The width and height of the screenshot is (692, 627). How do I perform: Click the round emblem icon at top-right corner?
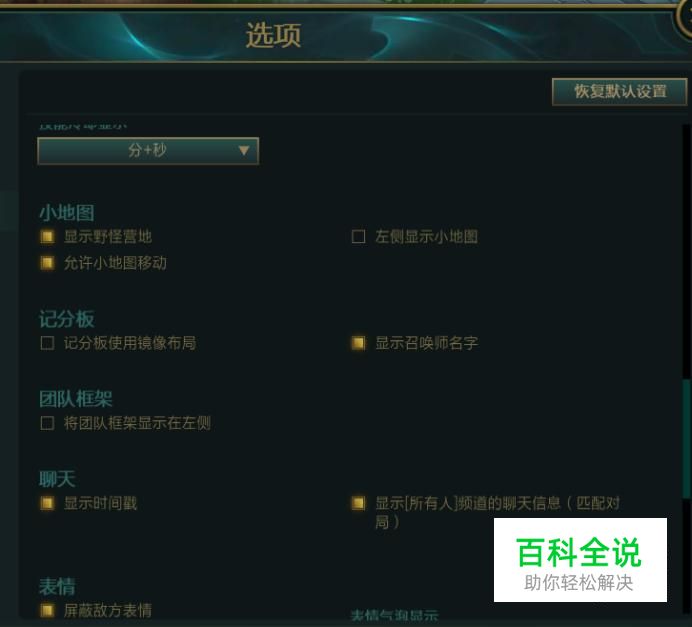click(x=684, y=18)
